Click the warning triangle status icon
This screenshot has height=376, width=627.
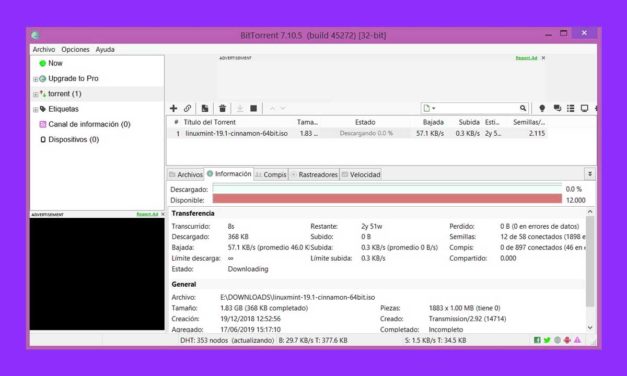point(577,340)
